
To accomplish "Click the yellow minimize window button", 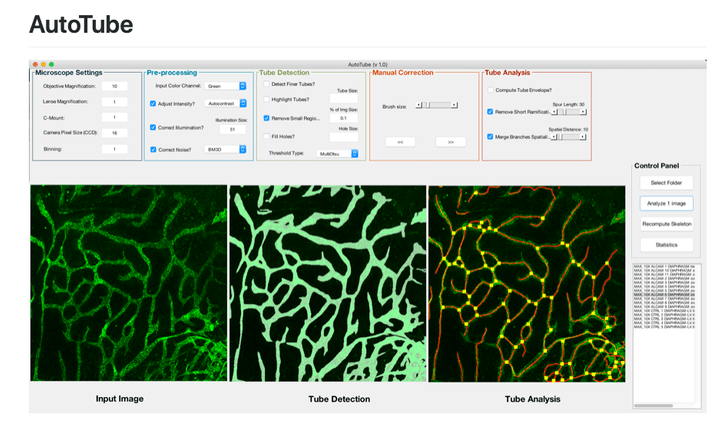I will click(x=43, y=64).
